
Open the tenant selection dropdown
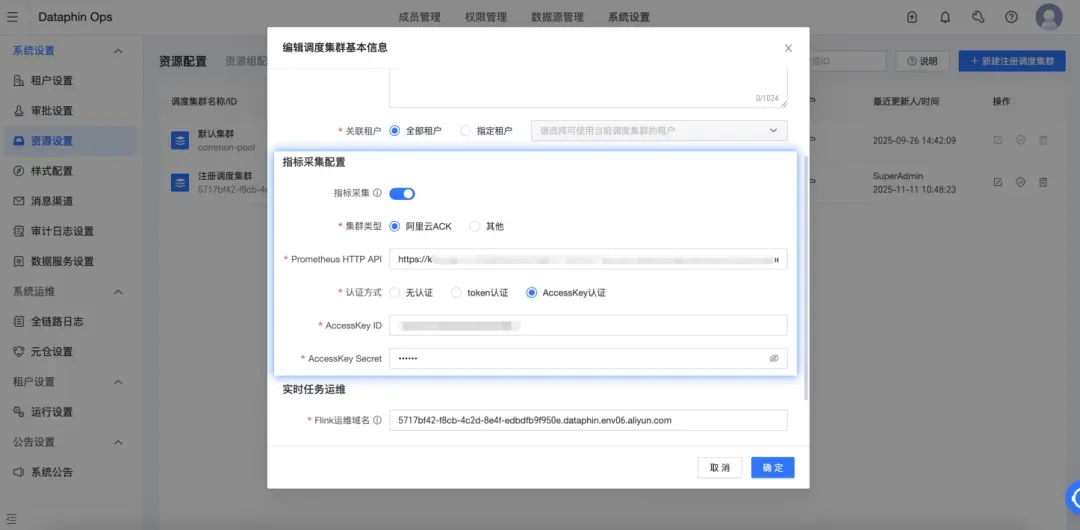click(x=659, y=130)
